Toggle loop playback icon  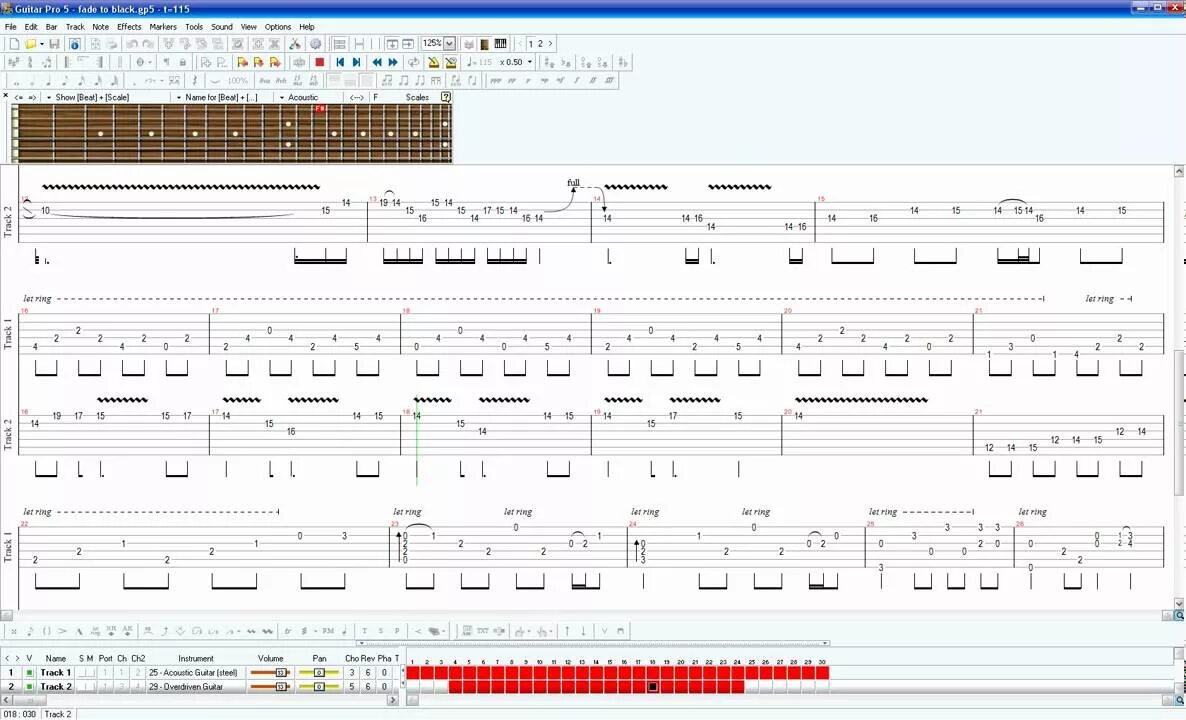[x=414, y=62]
